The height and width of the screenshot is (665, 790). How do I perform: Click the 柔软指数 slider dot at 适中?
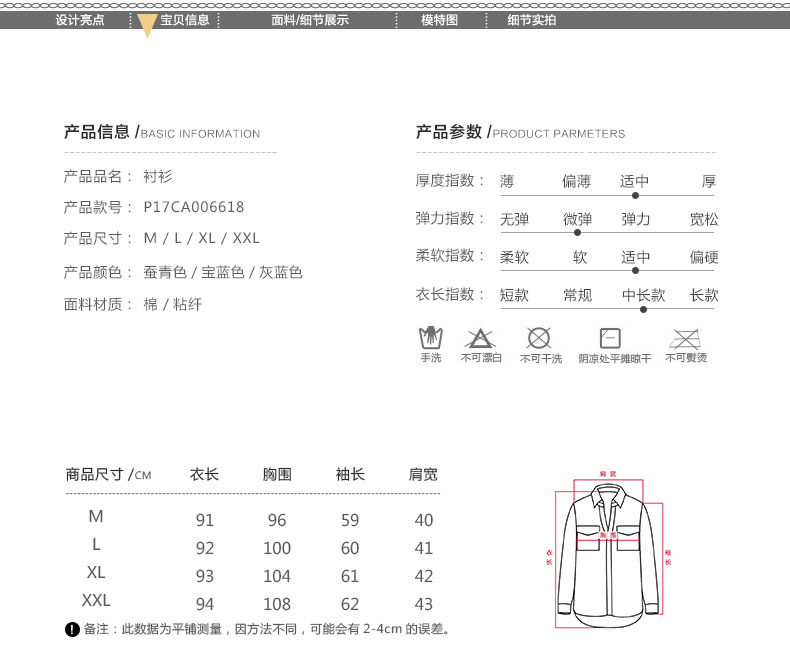click(x=635, y=271)
